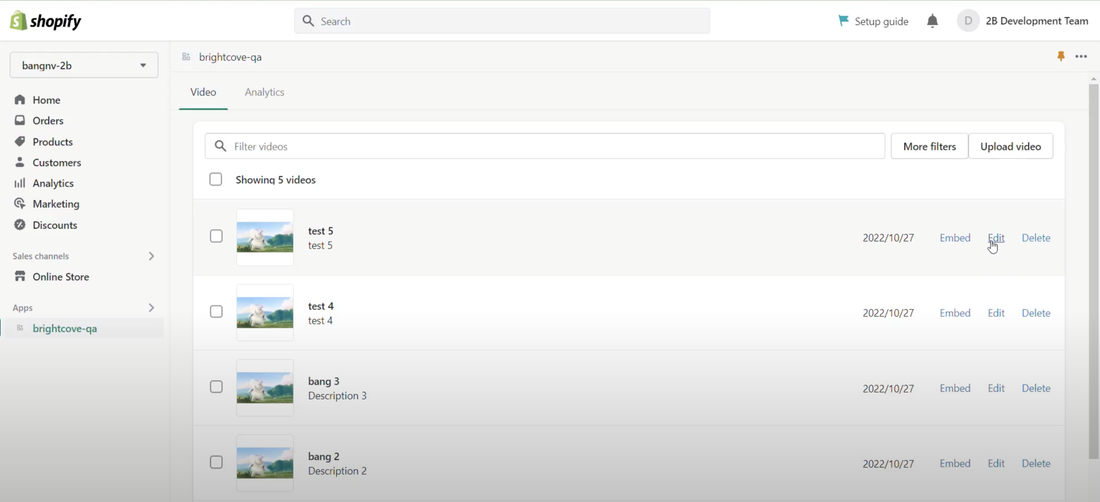
Task: Click the Setup guide flag icon
Action: [x=843, y=21]
